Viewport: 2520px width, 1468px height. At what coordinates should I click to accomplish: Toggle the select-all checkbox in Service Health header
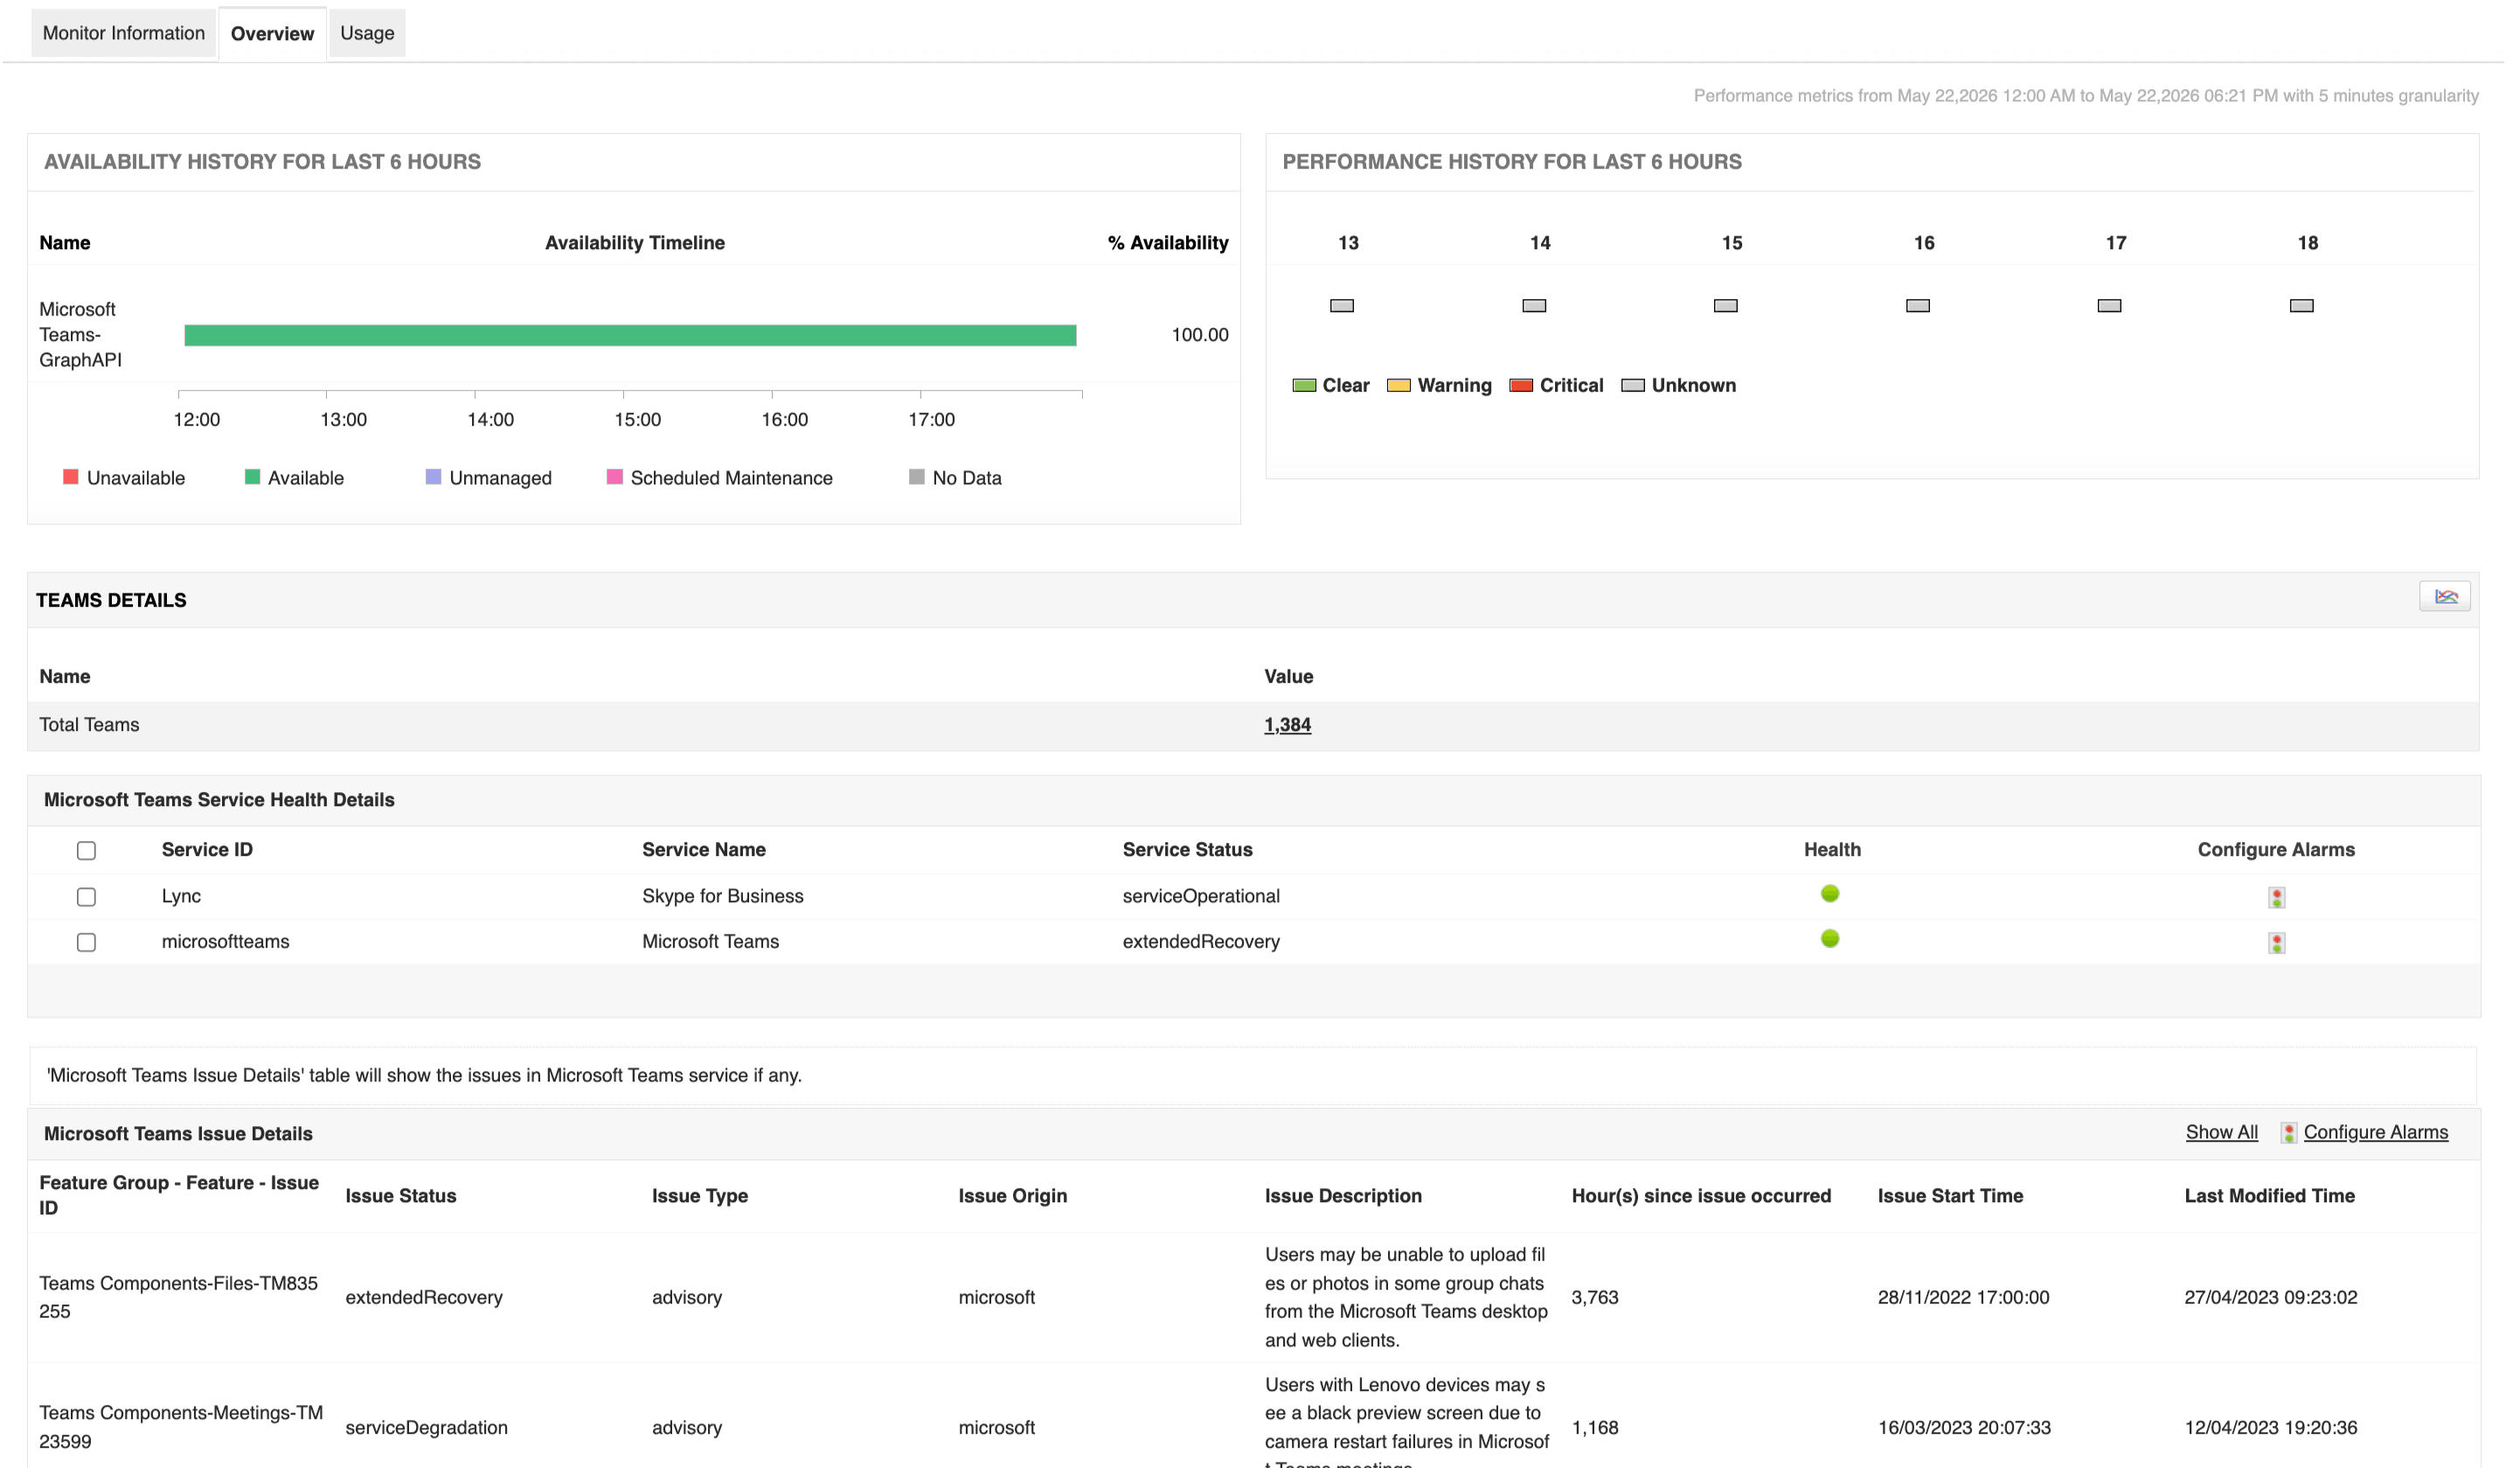[86, 851]
